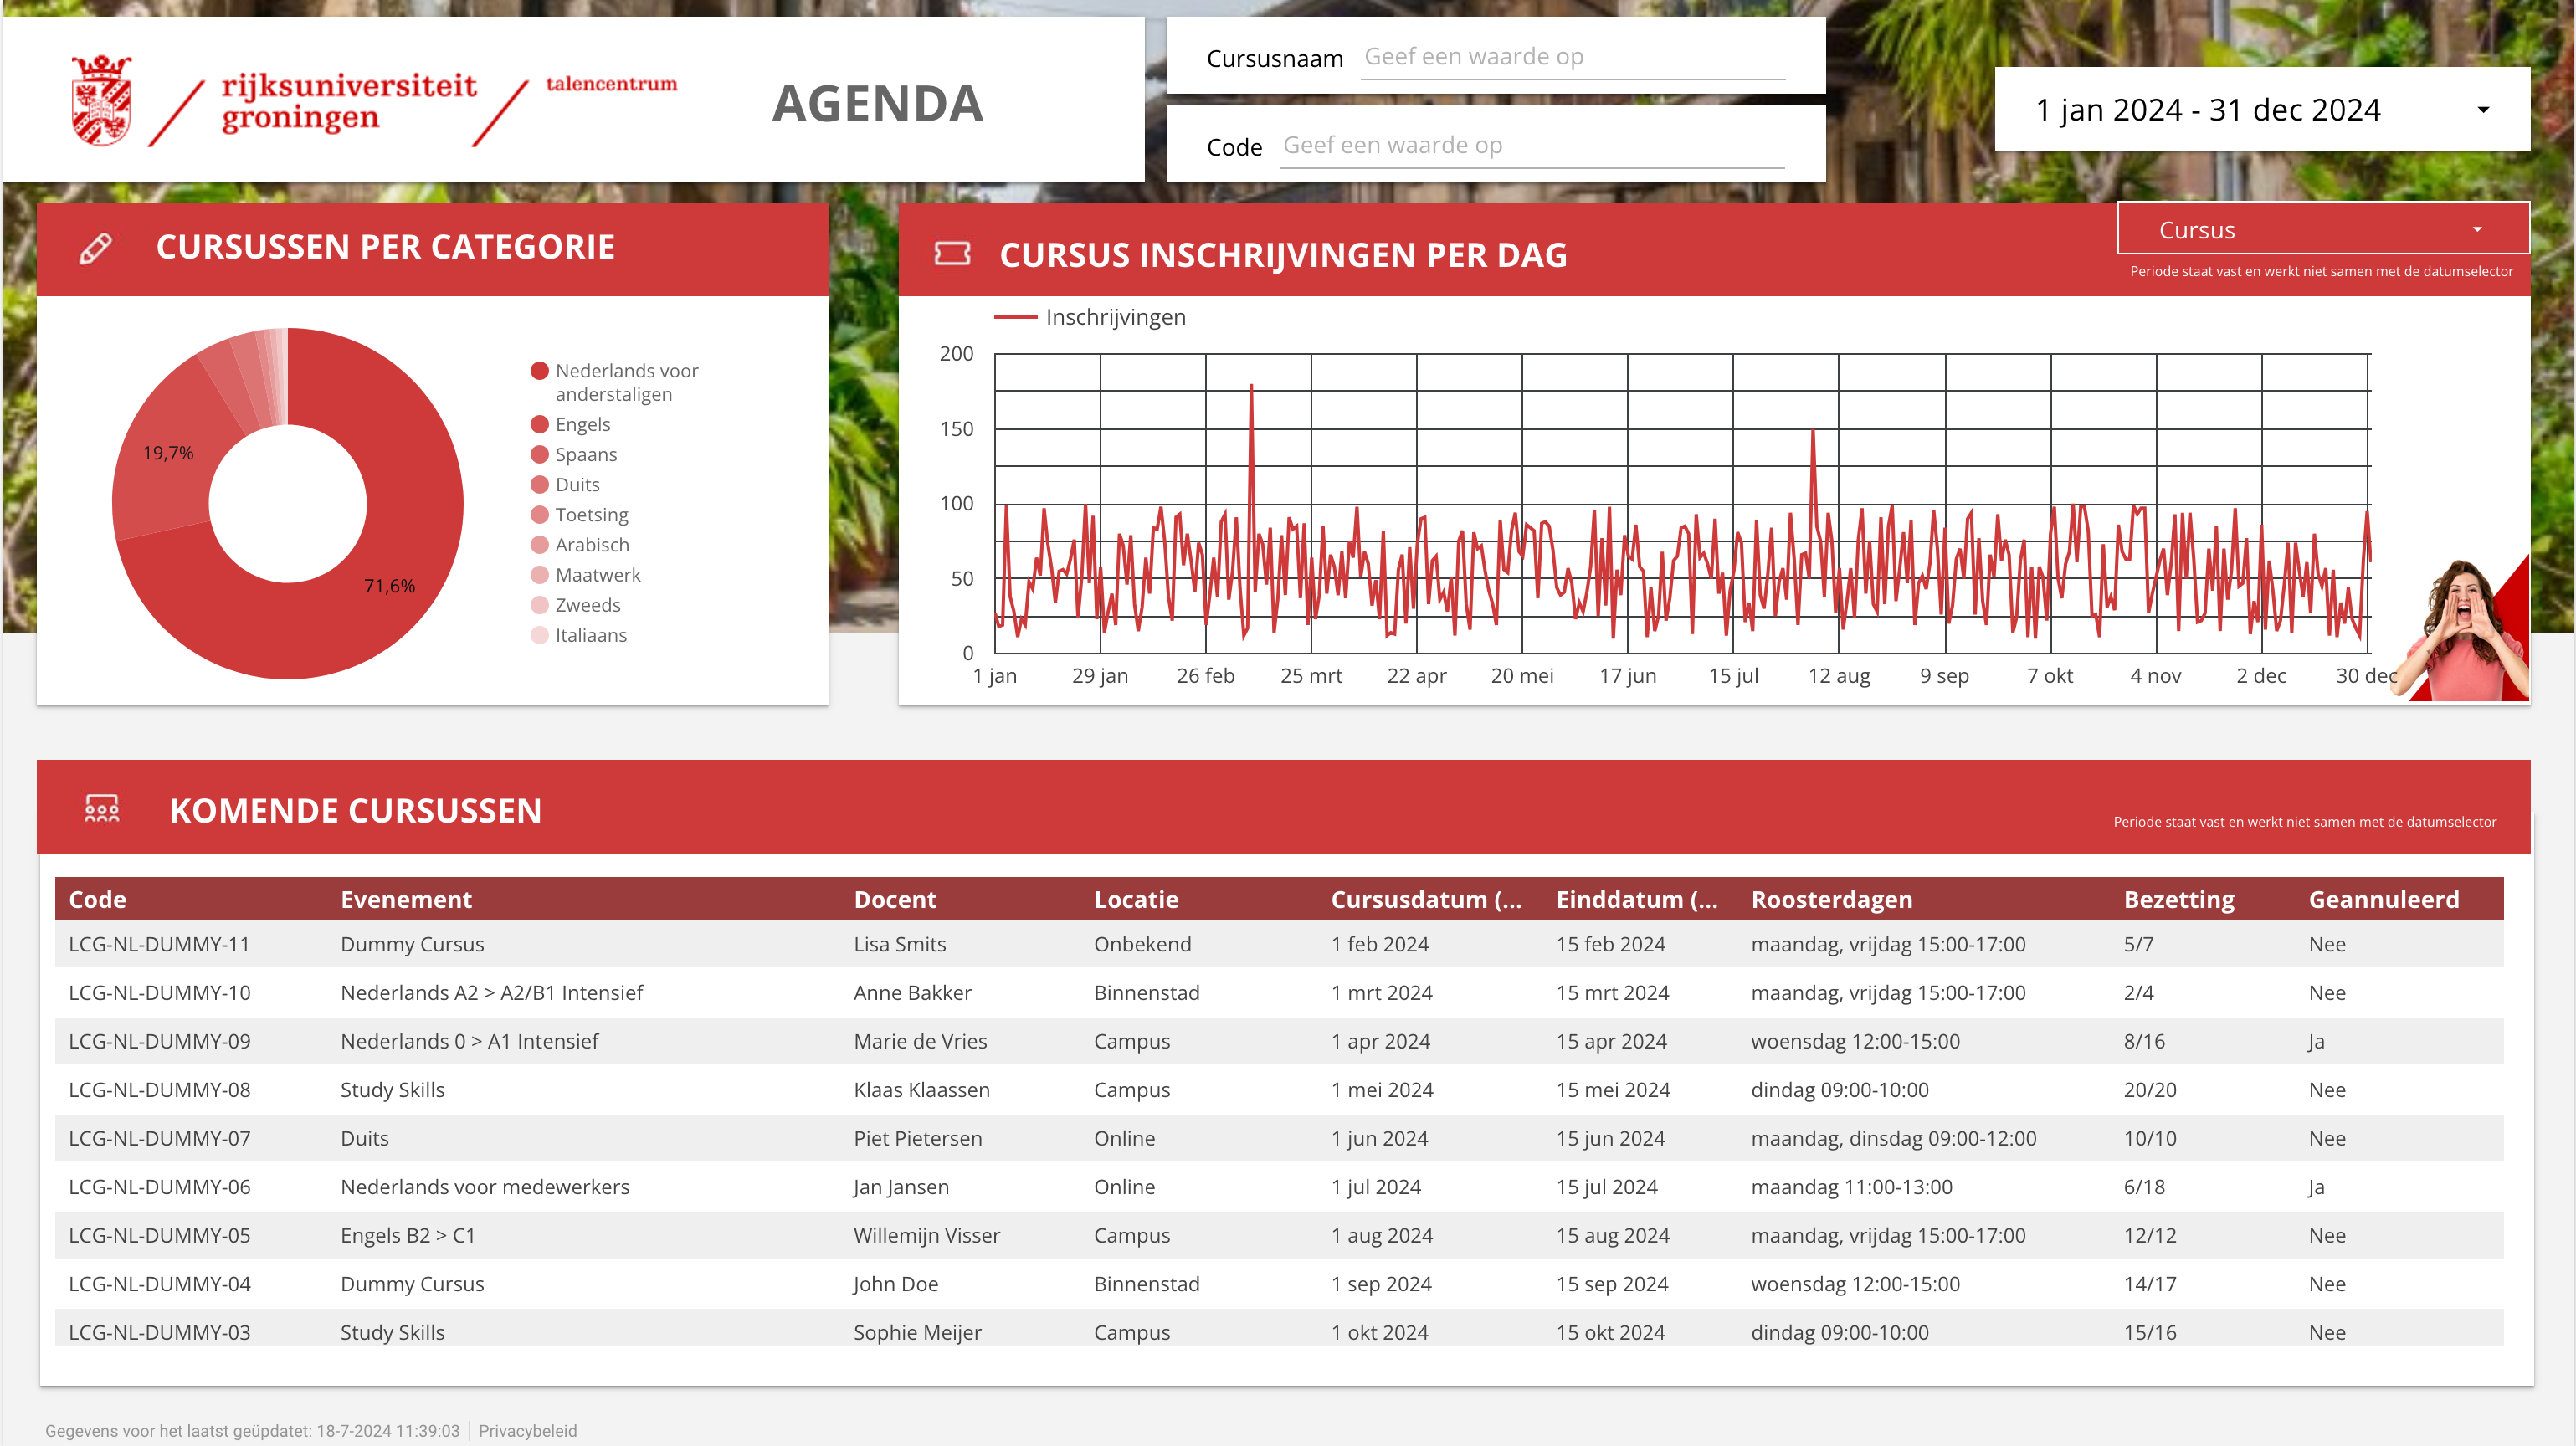
Task: Sort table by Bezetting column header
Action: (2178, 899)
